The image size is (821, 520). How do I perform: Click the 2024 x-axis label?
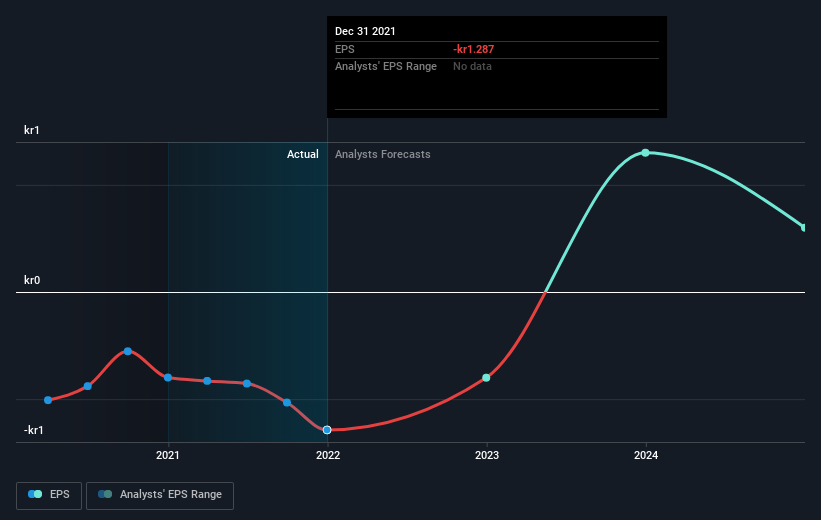click(x=646, y=455)
